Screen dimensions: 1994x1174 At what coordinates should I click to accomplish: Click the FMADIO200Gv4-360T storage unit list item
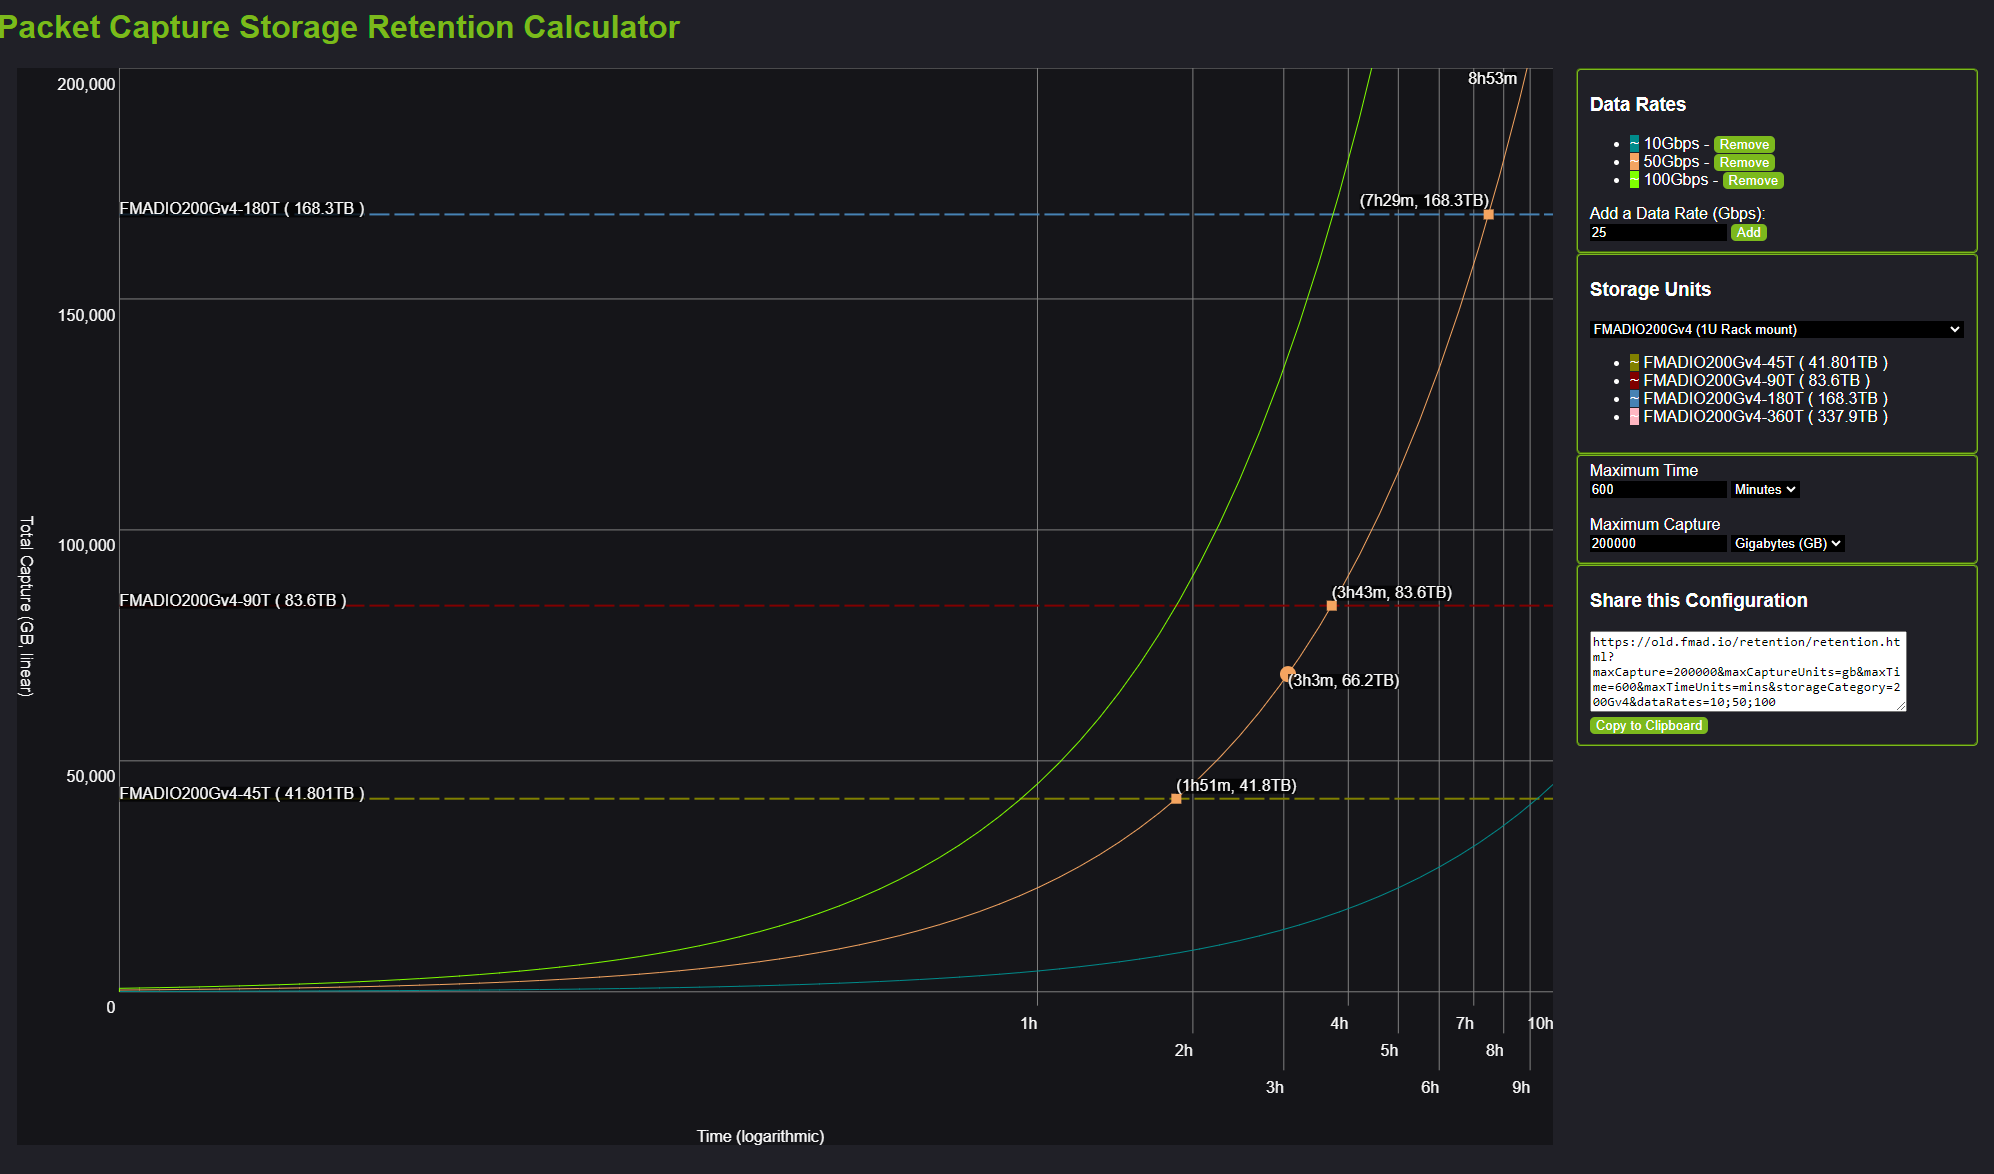tap(1765, 417)
